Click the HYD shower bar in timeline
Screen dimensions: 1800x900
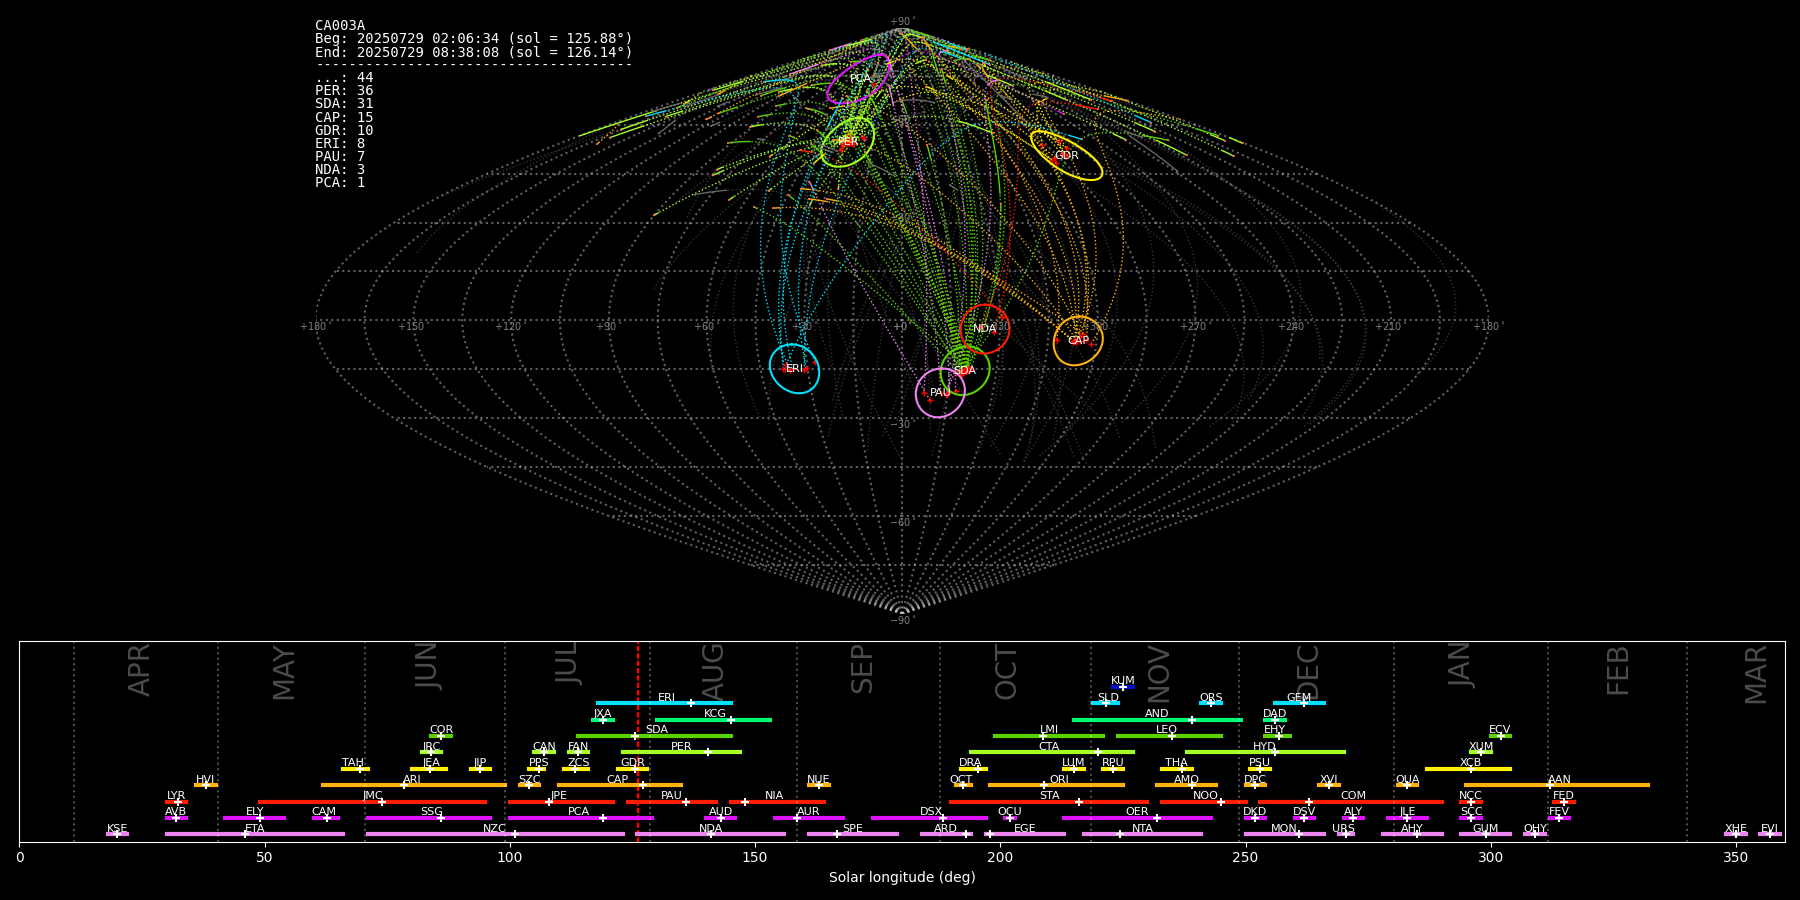tap(1265, 752)
